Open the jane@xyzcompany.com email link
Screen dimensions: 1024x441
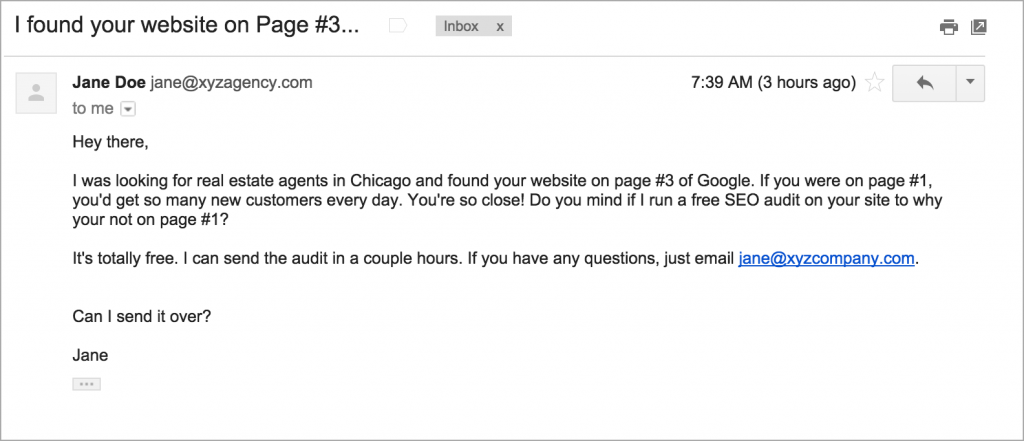tap(827, 258)
